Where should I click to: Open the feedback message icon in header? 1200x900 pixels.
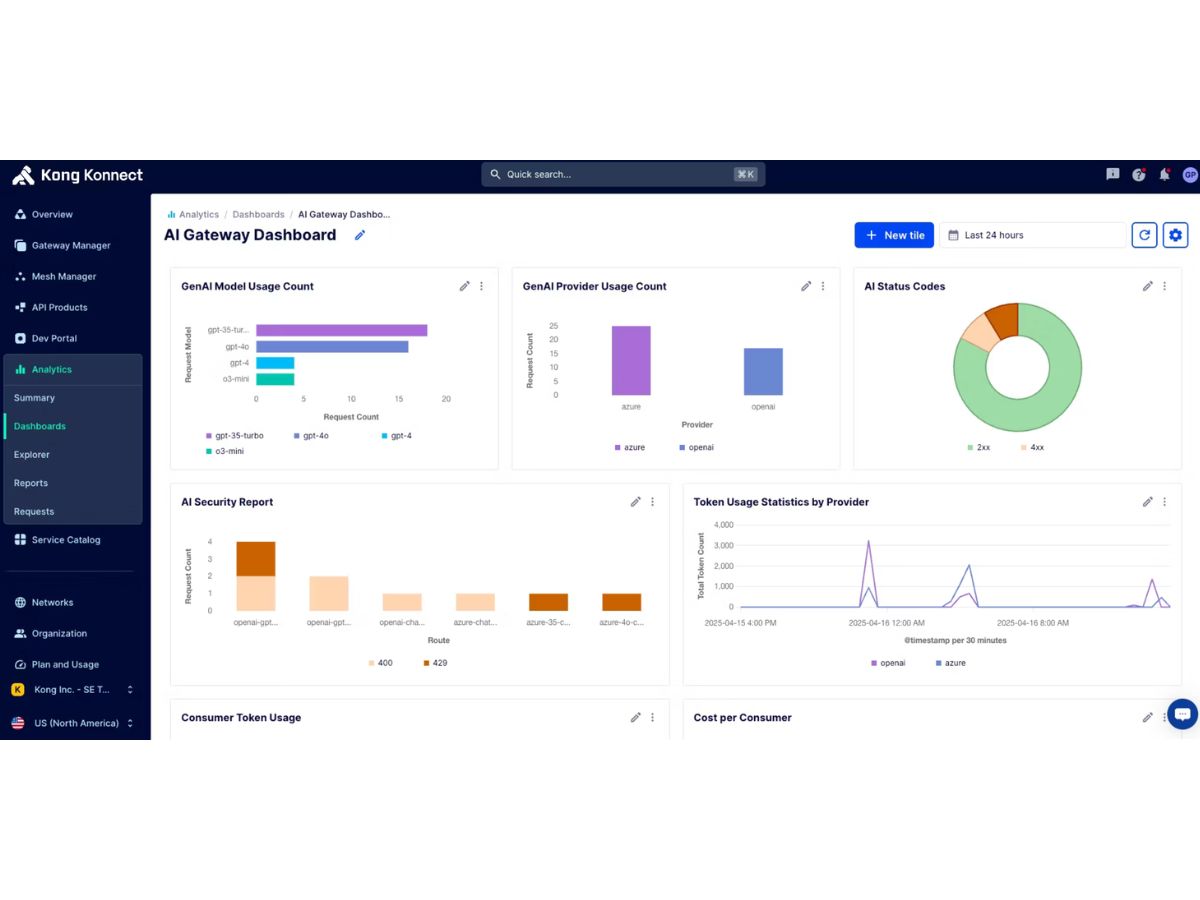click(1113, 174)
